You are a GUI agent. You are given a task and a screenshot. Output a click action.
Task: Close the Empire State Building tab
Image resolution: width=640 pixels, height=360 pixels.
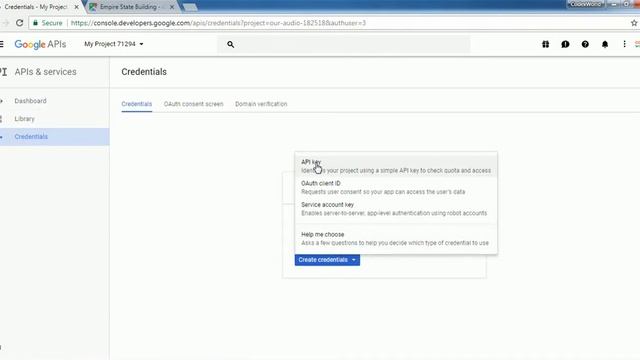172,7
